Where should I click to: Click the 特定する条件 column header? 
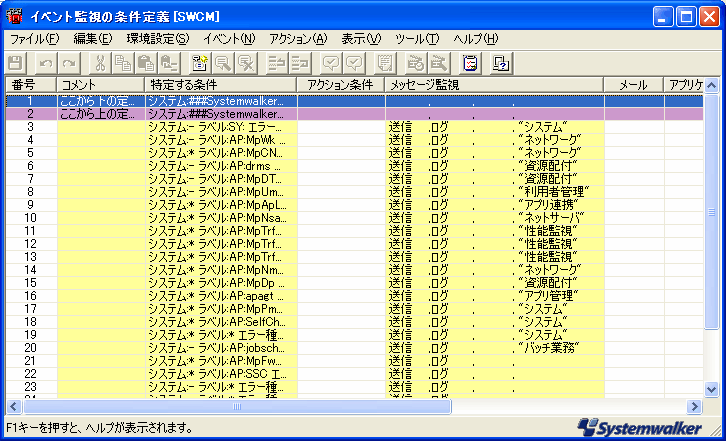[220, 85]
